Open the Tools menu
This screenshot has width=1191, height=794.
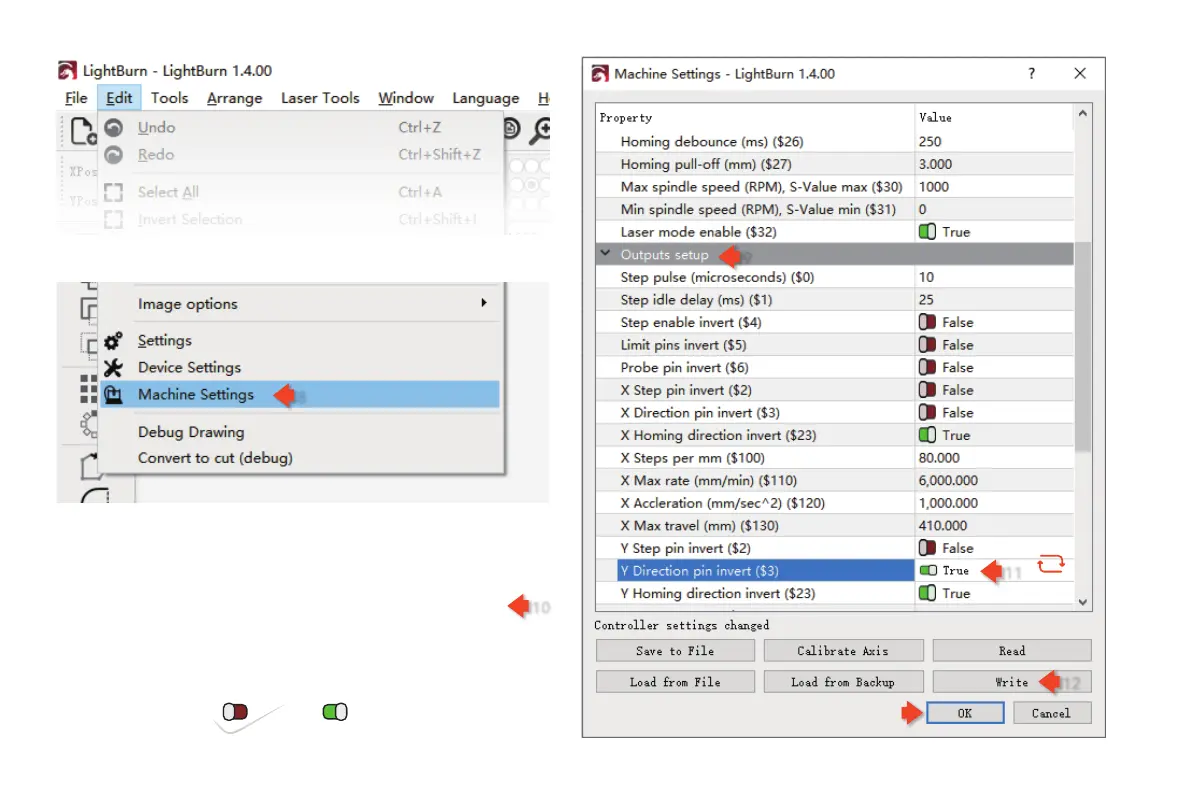coord(169,98)
